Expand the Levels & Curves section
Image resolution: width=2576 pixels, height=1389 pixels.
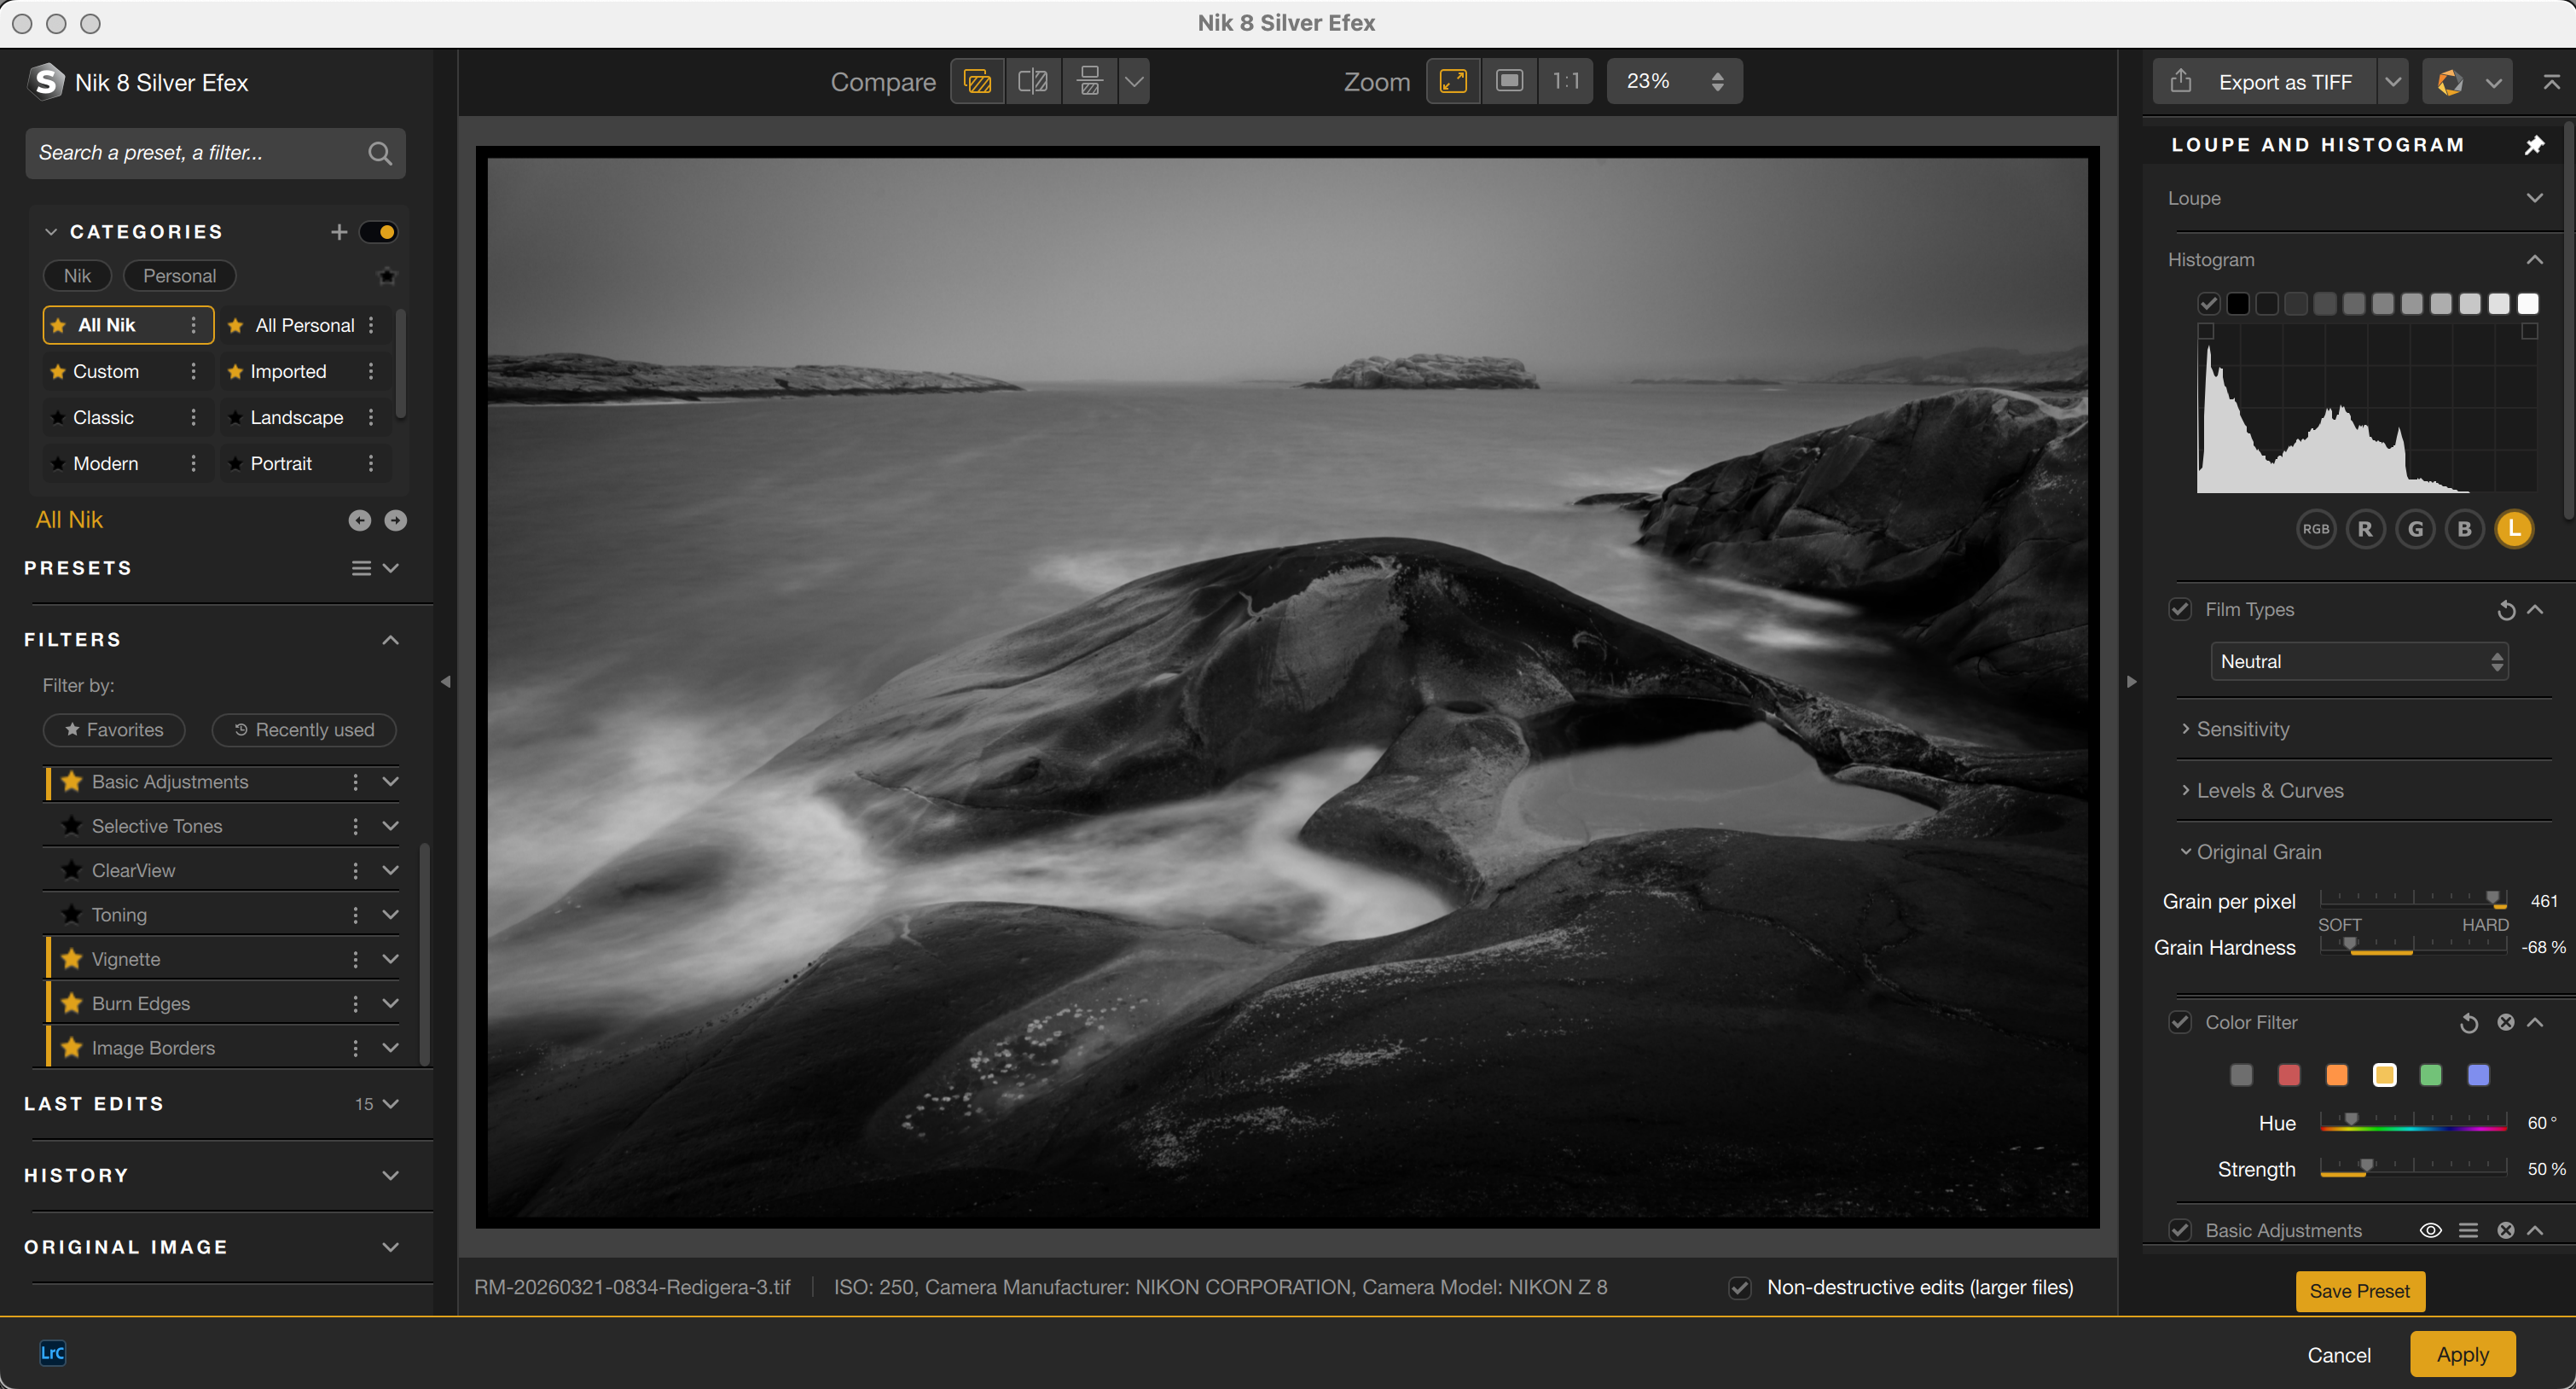point(2269,790)
